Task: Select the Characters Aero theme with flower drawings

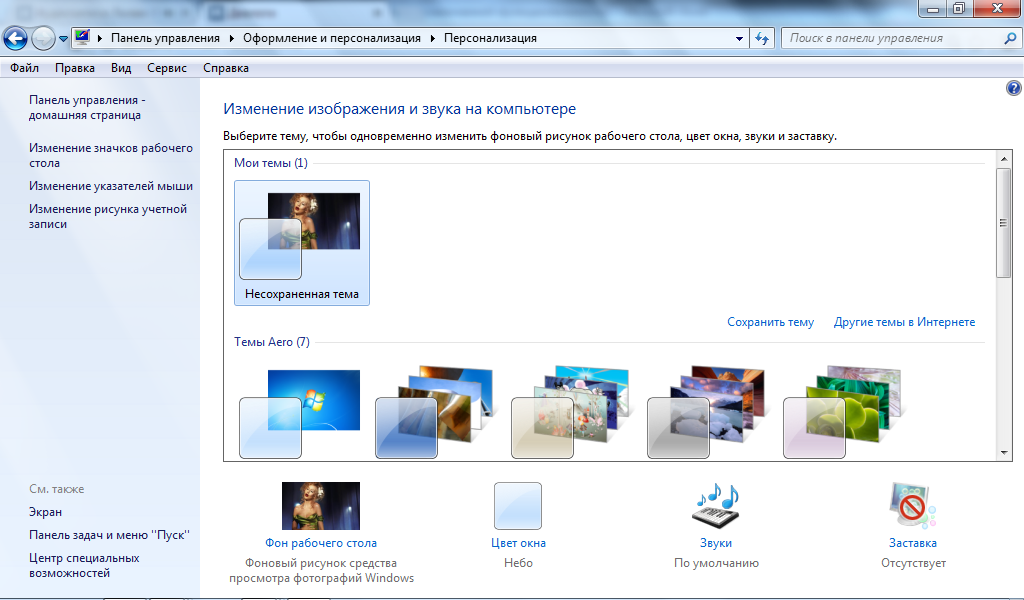Action: click(x=571, y=413)
